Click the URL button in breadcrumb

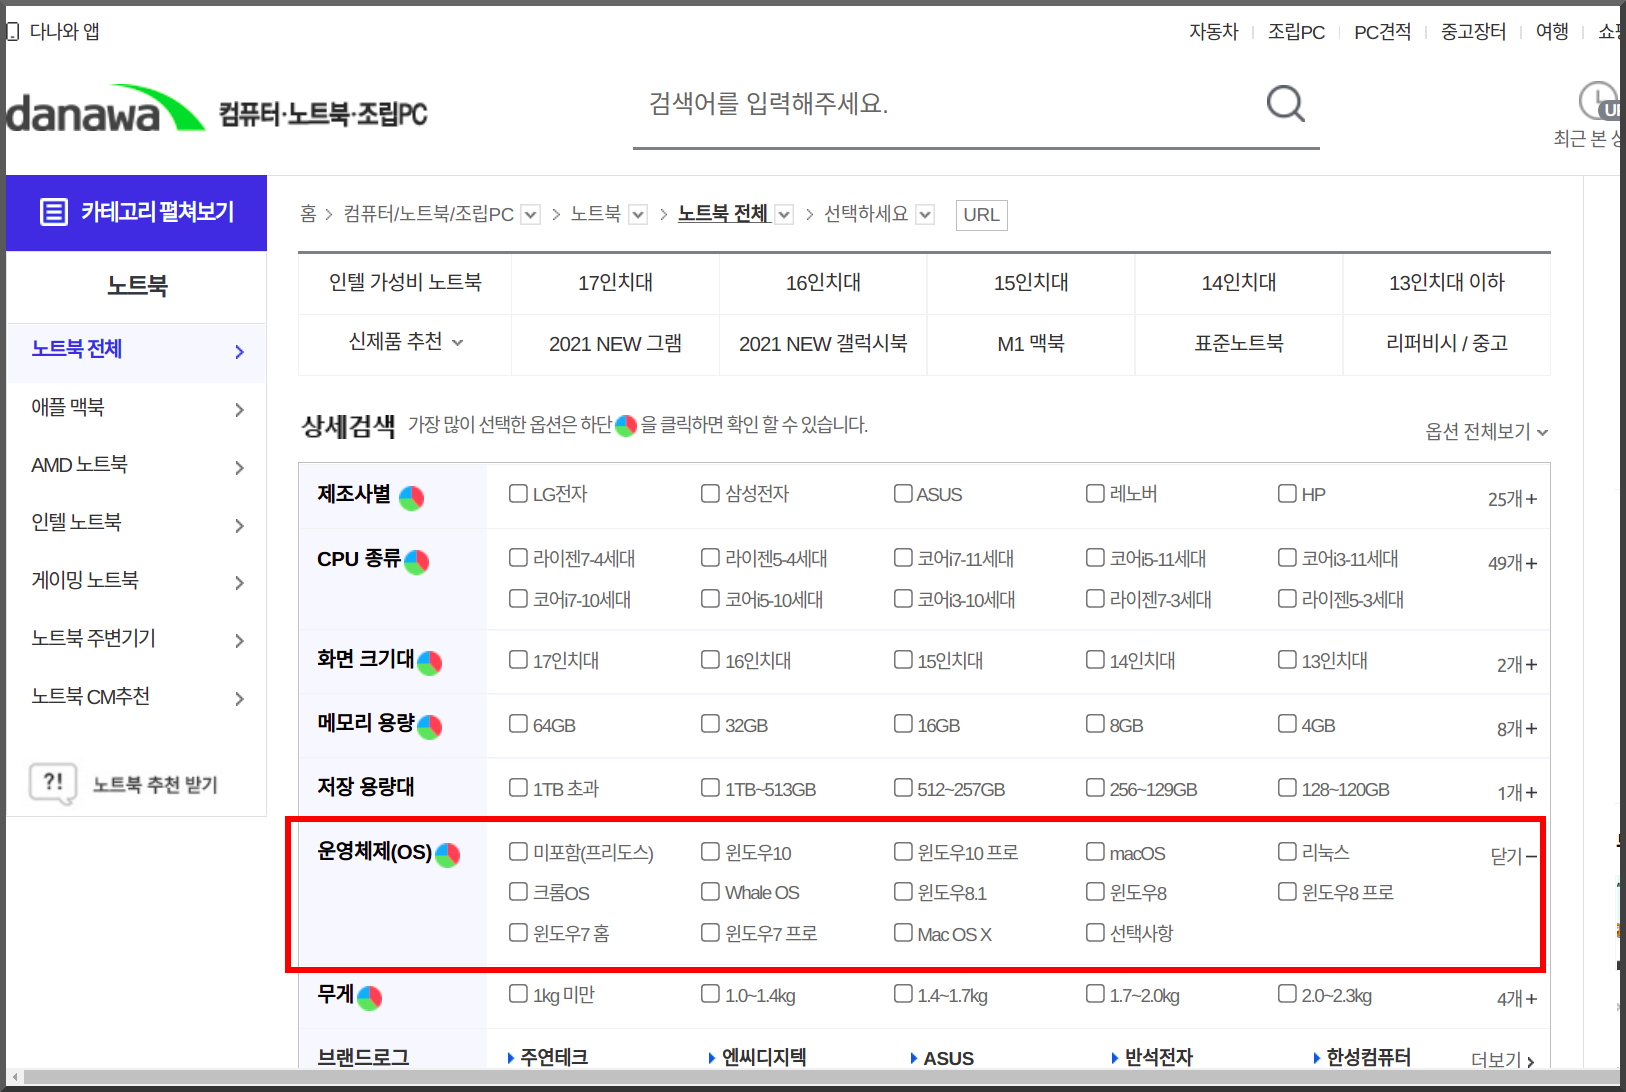click(981, 215)
